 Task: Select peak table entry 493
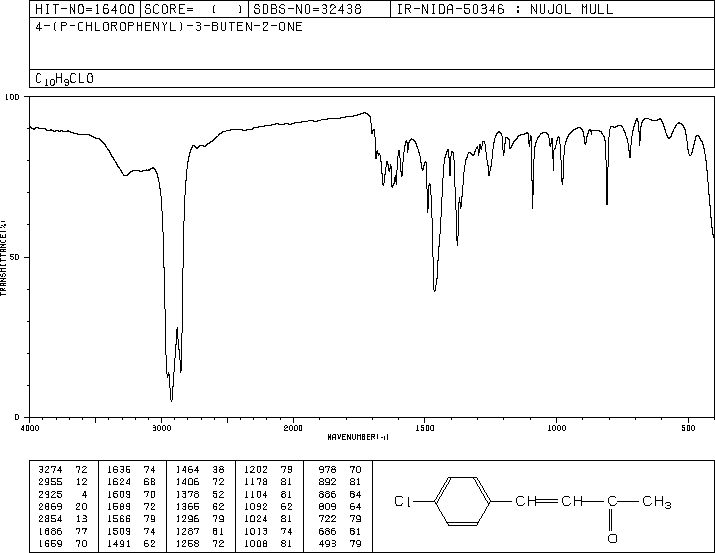[327, 543]
